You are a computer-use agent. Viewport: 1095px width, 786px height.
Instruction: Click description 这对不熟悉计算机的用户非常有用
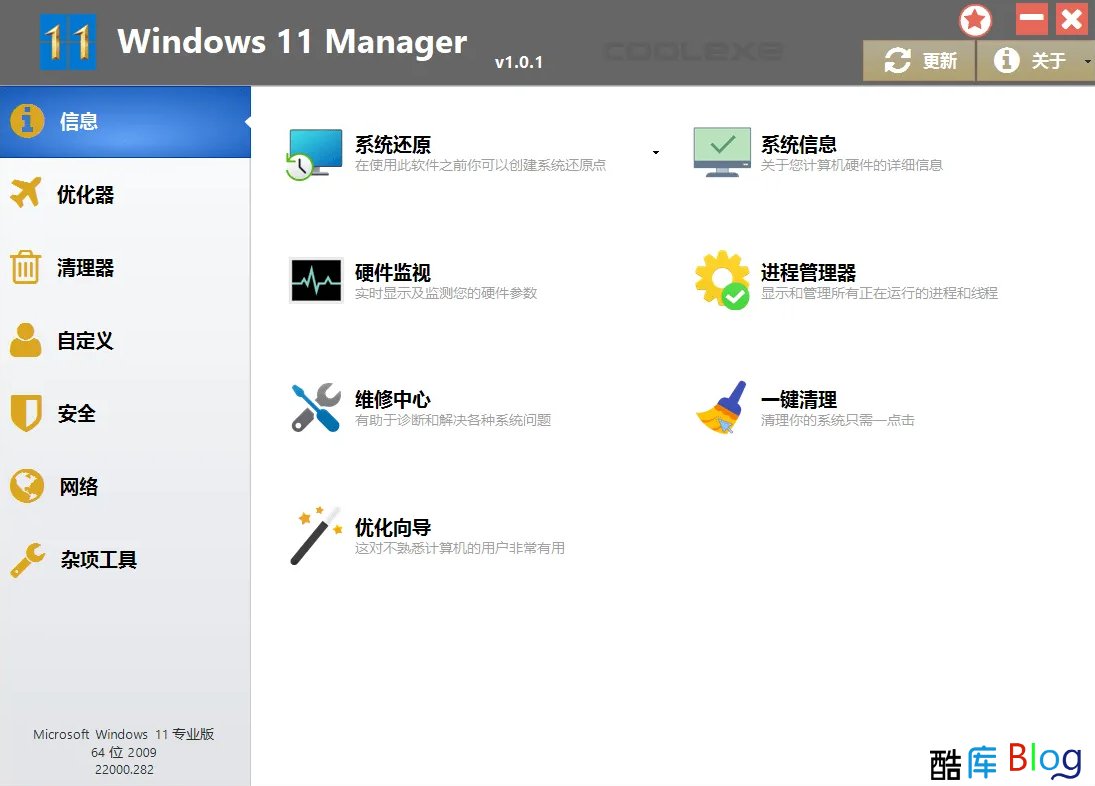[460, 548]
